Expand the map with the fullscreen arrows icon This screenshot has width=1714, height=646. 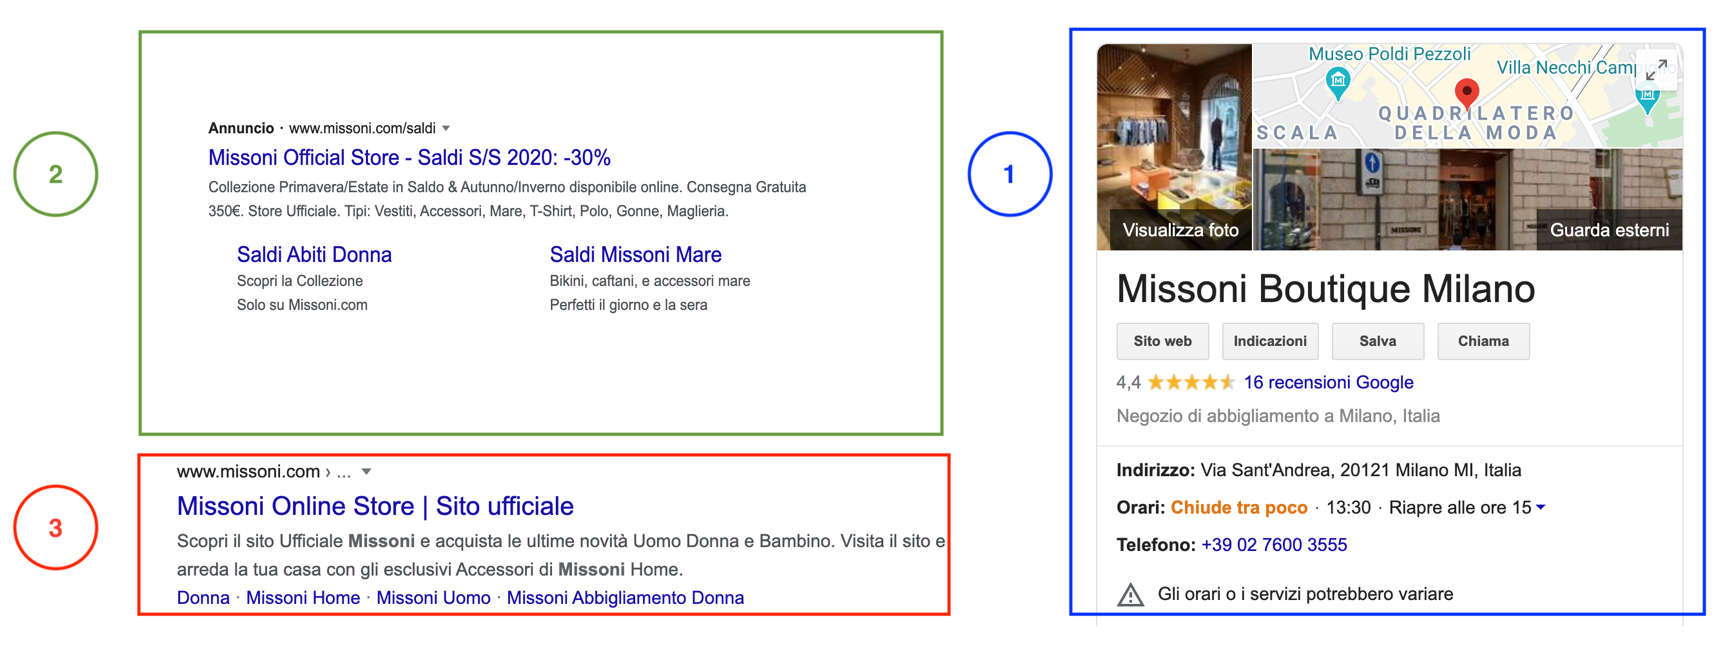1656,70
